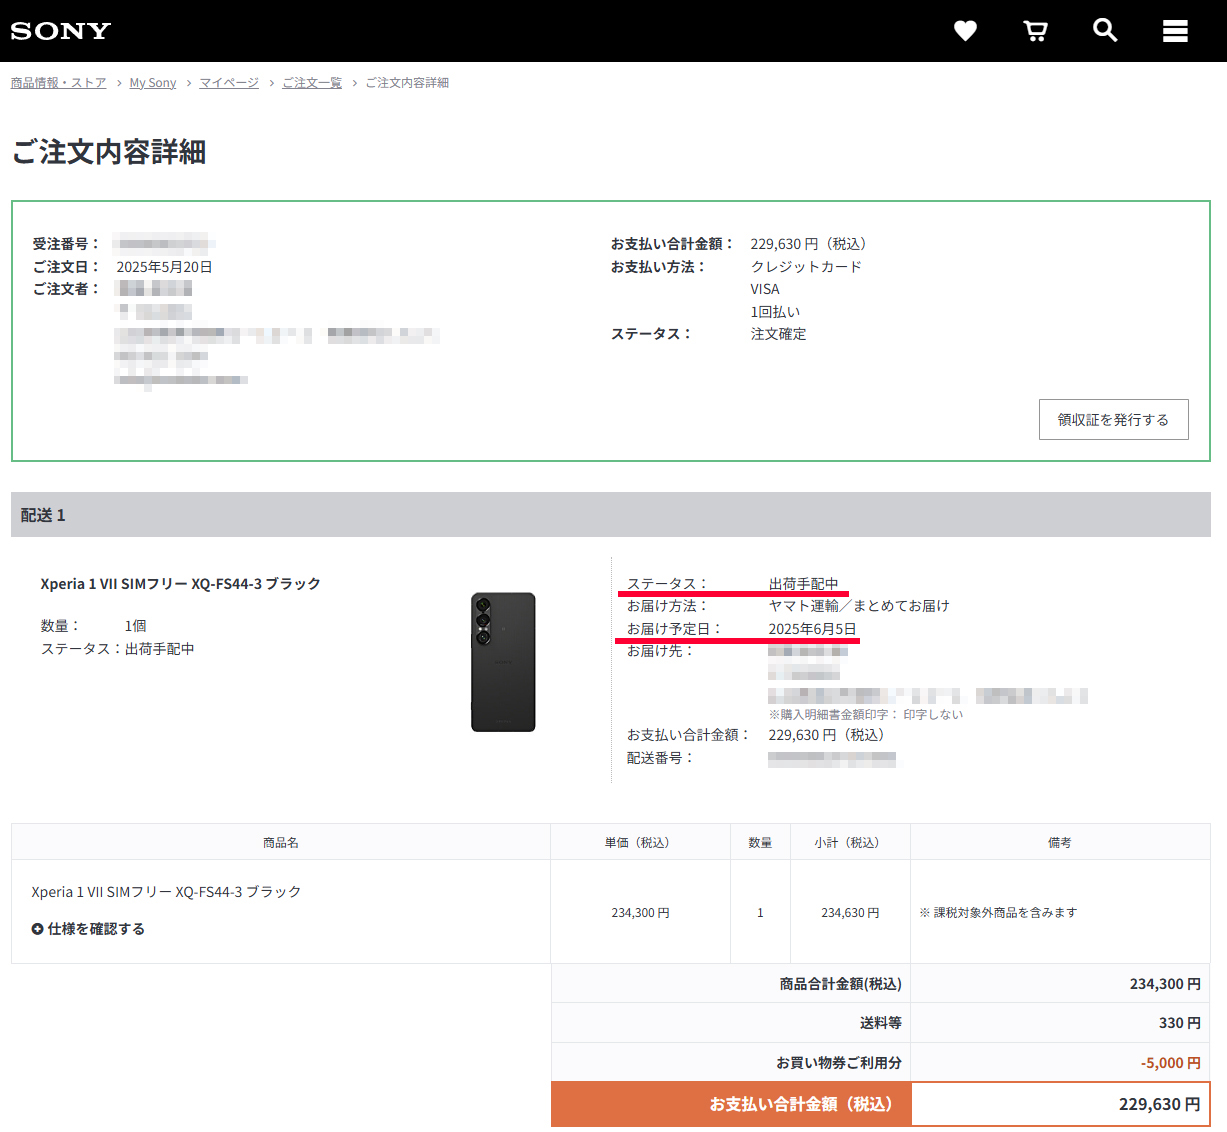Expand 仕様を確認する

(88, 929)
